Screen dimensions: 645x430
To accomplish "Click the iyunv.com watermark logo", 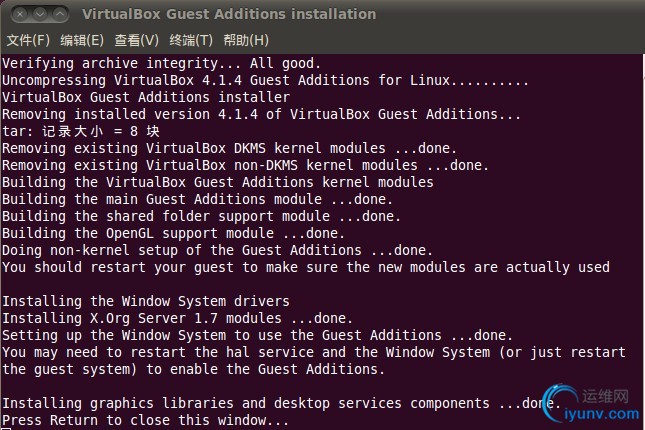I will 596,402.
